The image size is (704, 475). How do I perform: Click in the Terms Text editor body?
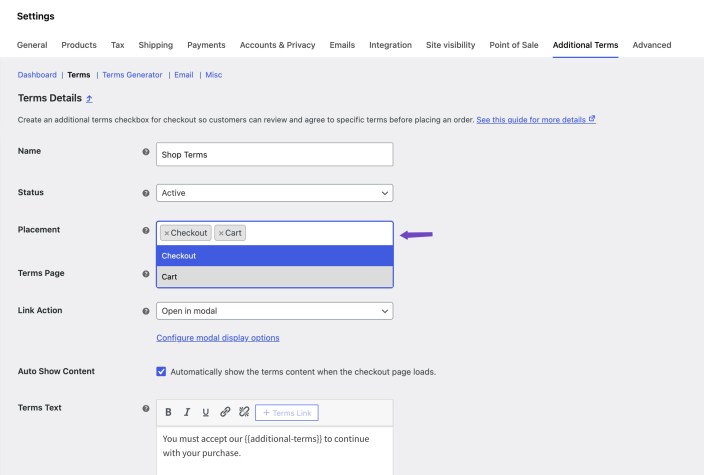pyautogui.click(x=275, y=450)
